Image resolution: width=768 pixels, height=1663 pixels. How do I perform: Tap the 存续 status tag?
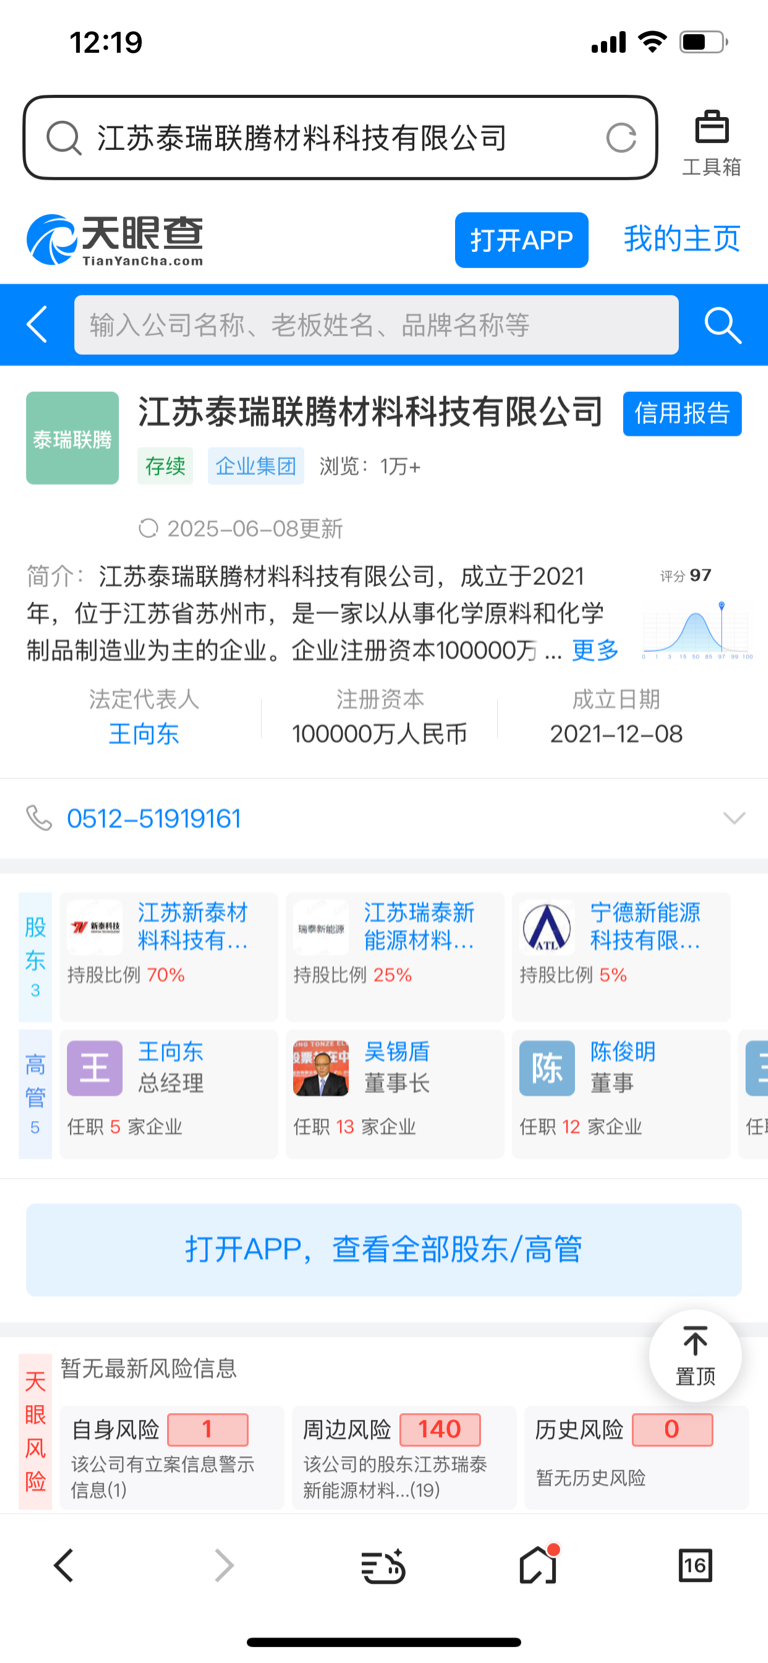[x=165, y=466]
